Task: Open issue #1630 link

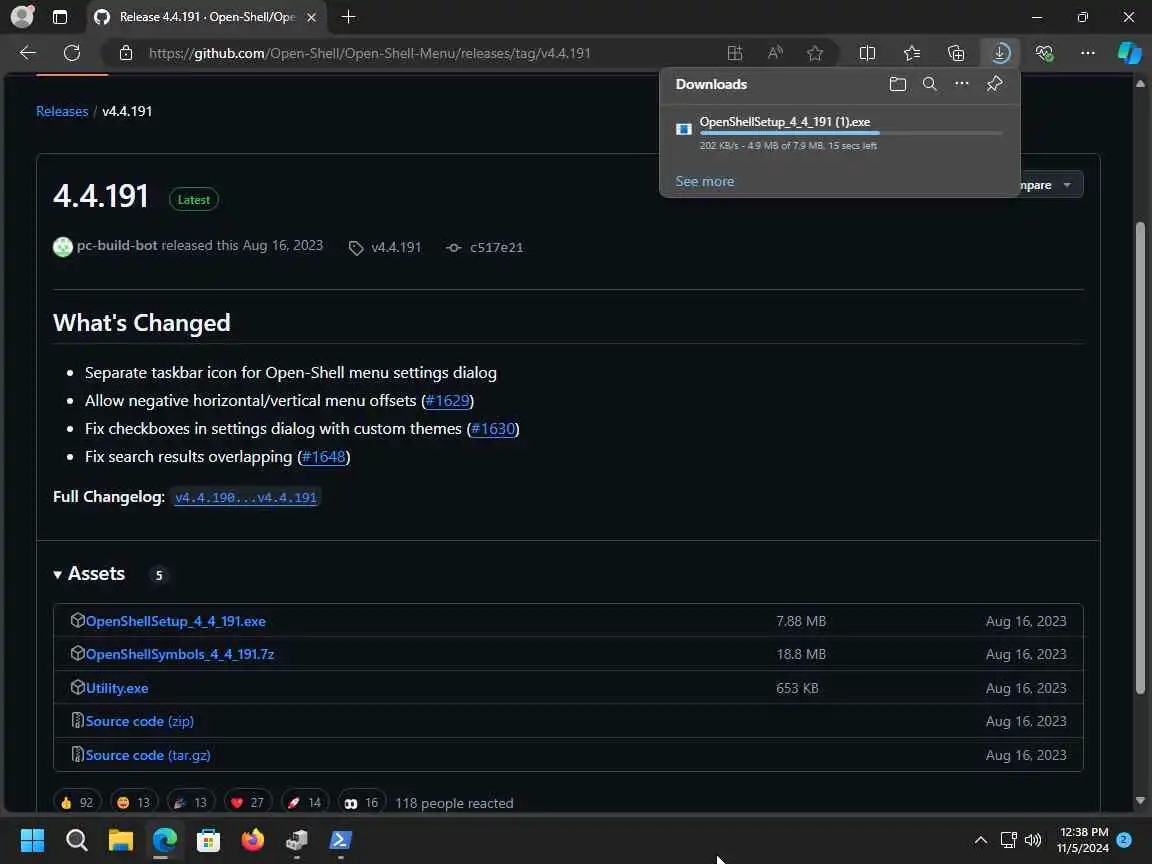Action: coord(493,428)
